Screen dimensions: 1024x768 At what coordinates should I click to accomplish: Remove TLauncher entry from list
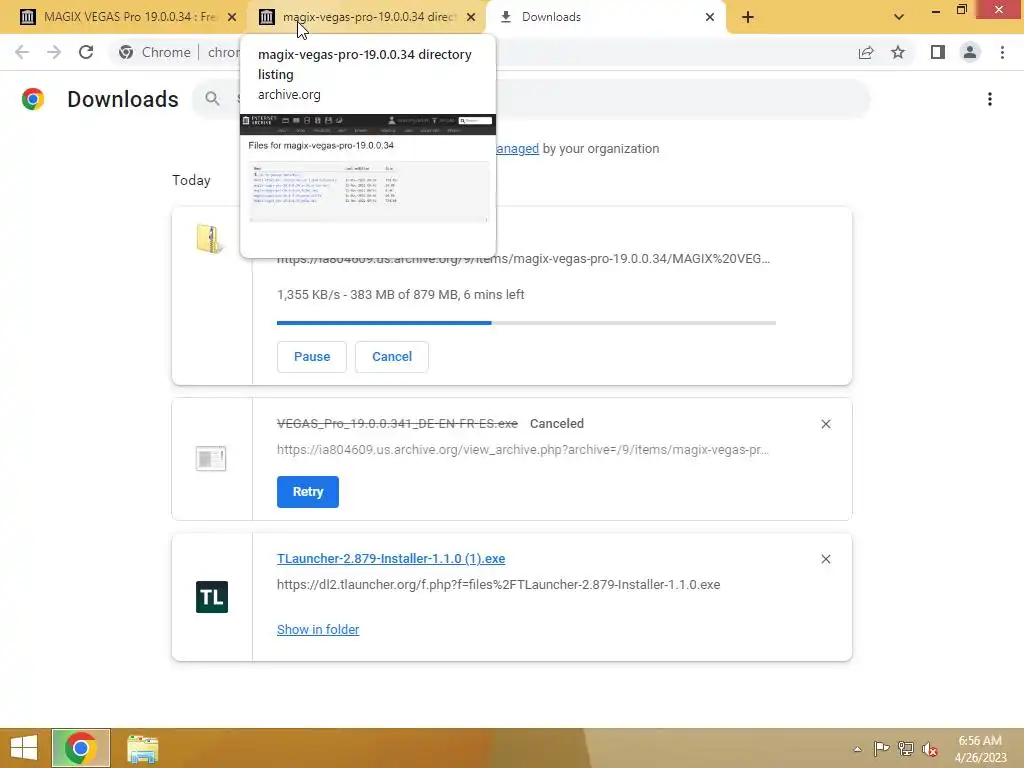(825, 559)
